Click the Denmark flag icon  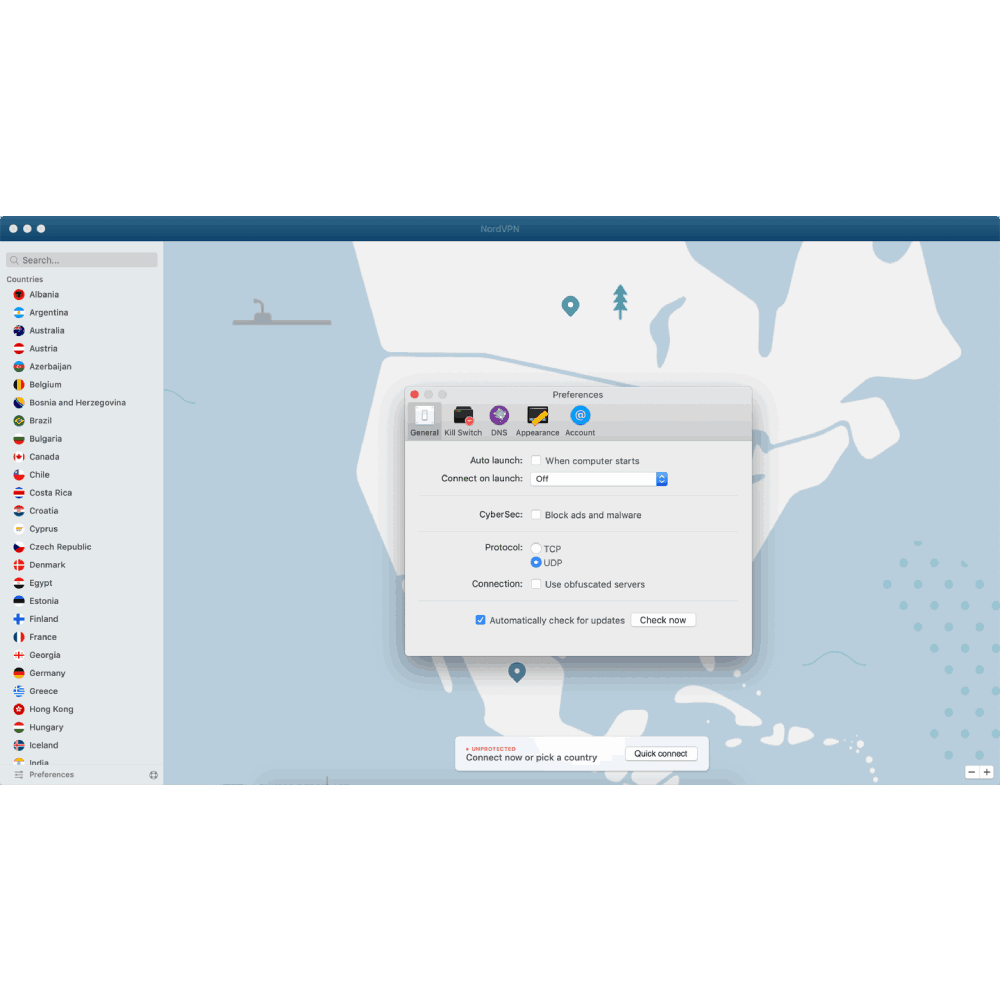pos(19,565)
